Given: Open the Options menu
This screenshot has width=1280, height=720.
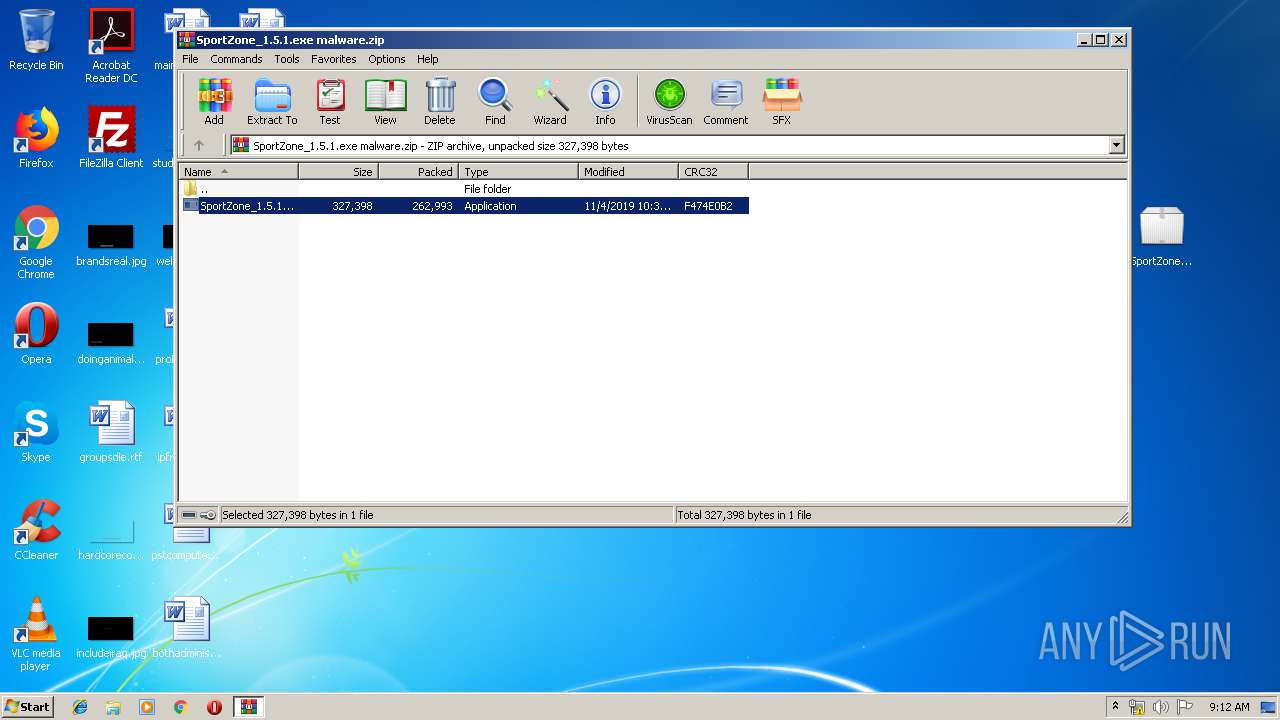Looking at the screenshot, I should [387, 59].
